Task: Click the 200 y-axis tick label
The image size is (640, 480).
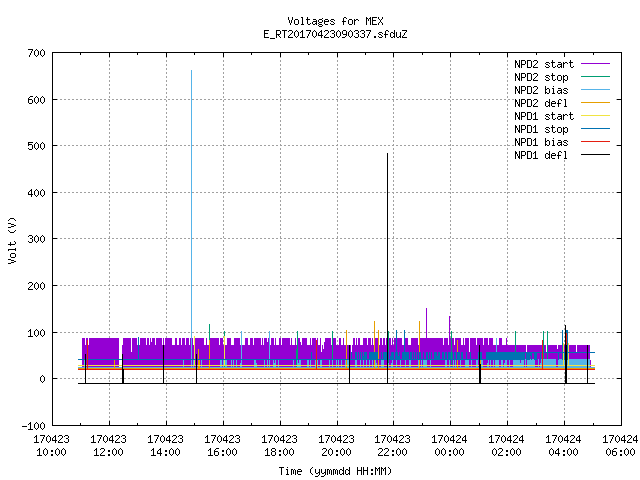Action: point(36,286)
